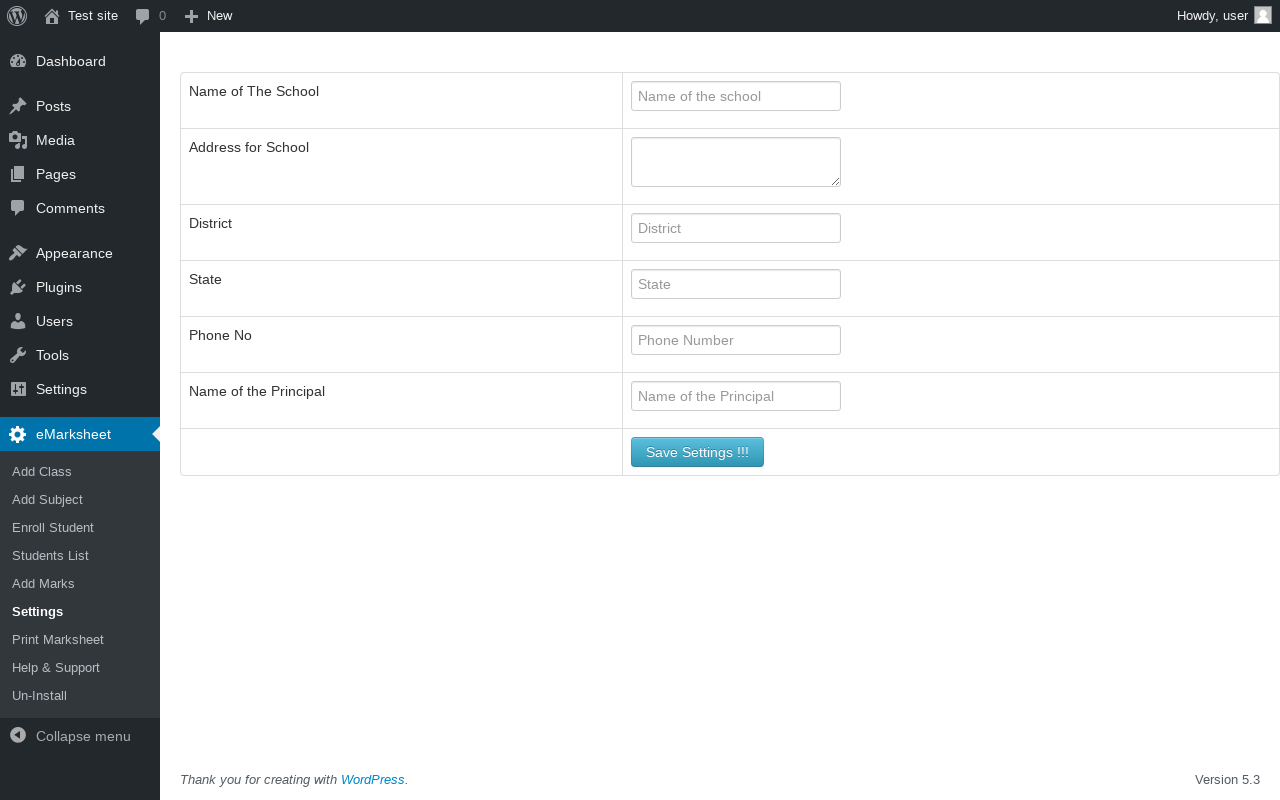Click the Media icon in sidebar
Viewport: 1280px width, 800px height.
pos(18,140)
